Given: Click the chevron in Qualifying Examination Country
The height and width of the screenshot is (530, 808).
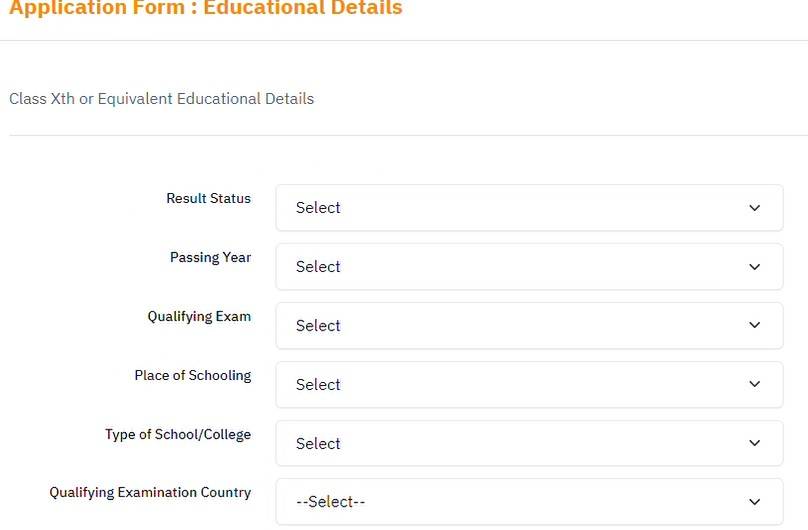Looking at the screenshot, I should pyautogui.click(x=754, y=502).
